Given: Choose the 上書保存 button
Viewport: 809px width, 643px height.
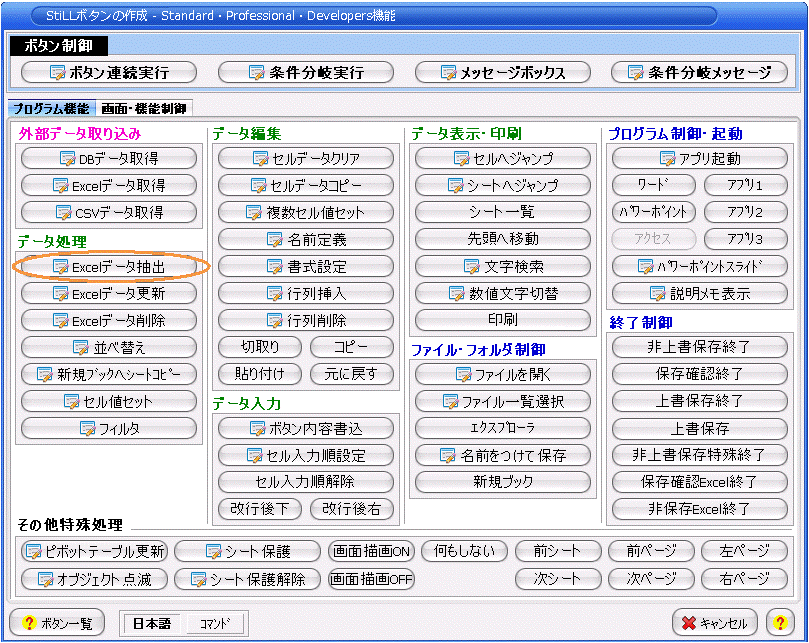Looking at the screenshot, I should [700, 428].
